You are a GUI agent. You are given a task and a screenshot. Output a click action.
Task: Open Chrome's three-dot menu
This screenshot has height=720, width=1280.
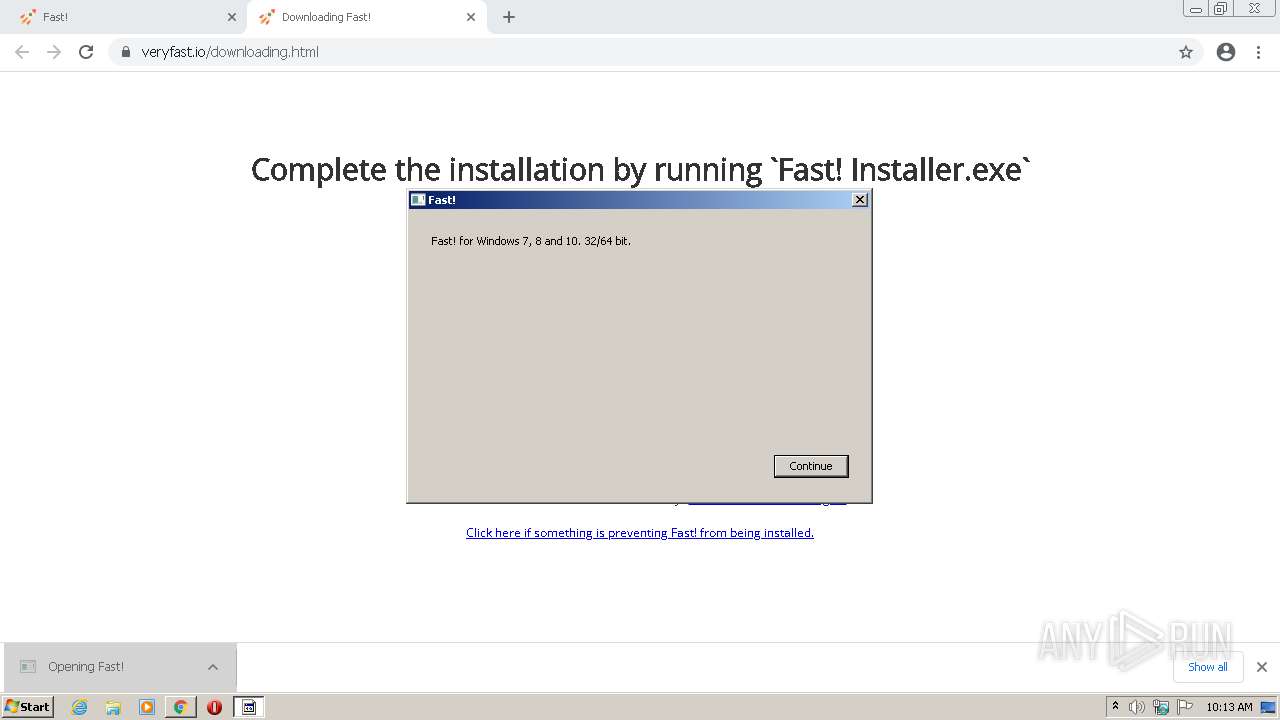tap(1259, 52)
